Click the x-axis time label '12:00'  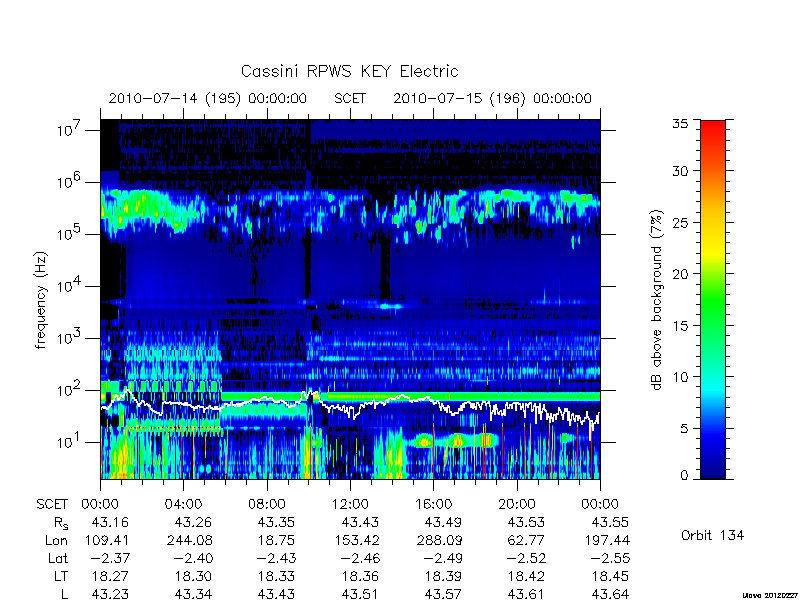tap(350, 504)
